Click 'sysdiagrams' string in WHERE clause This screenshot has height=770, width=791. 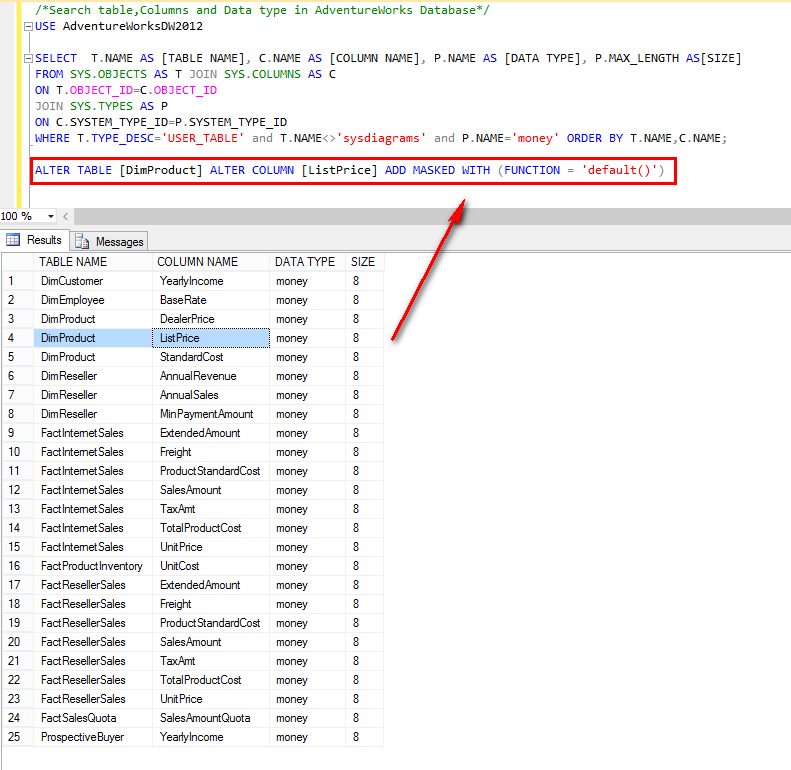click(x=381, y=138)
